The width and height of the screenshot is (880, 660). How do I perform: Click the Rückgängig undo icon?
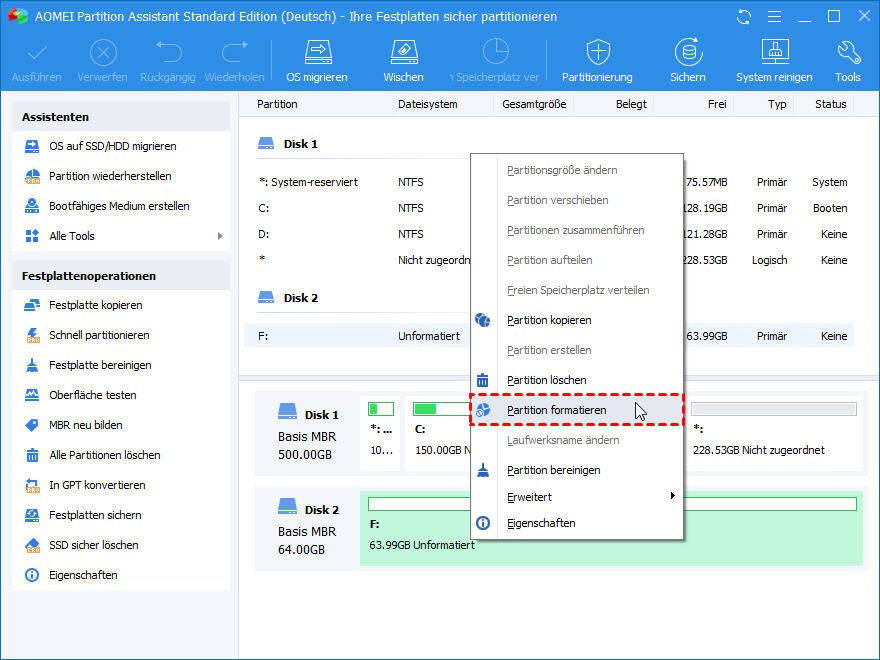(x=168, y=52)
